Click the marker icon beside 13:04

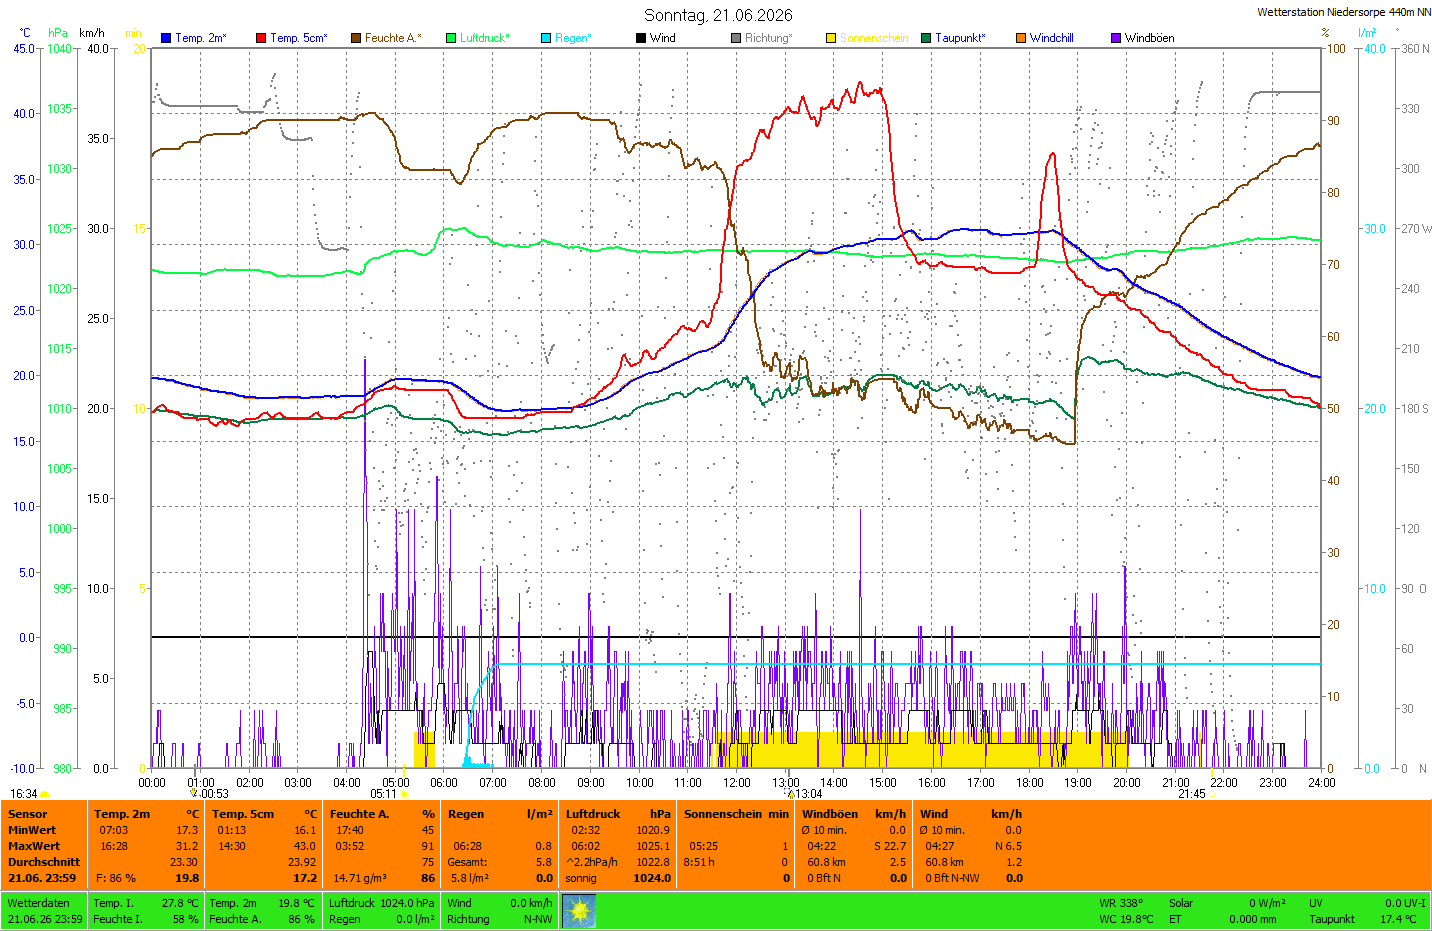coord(791,794)
